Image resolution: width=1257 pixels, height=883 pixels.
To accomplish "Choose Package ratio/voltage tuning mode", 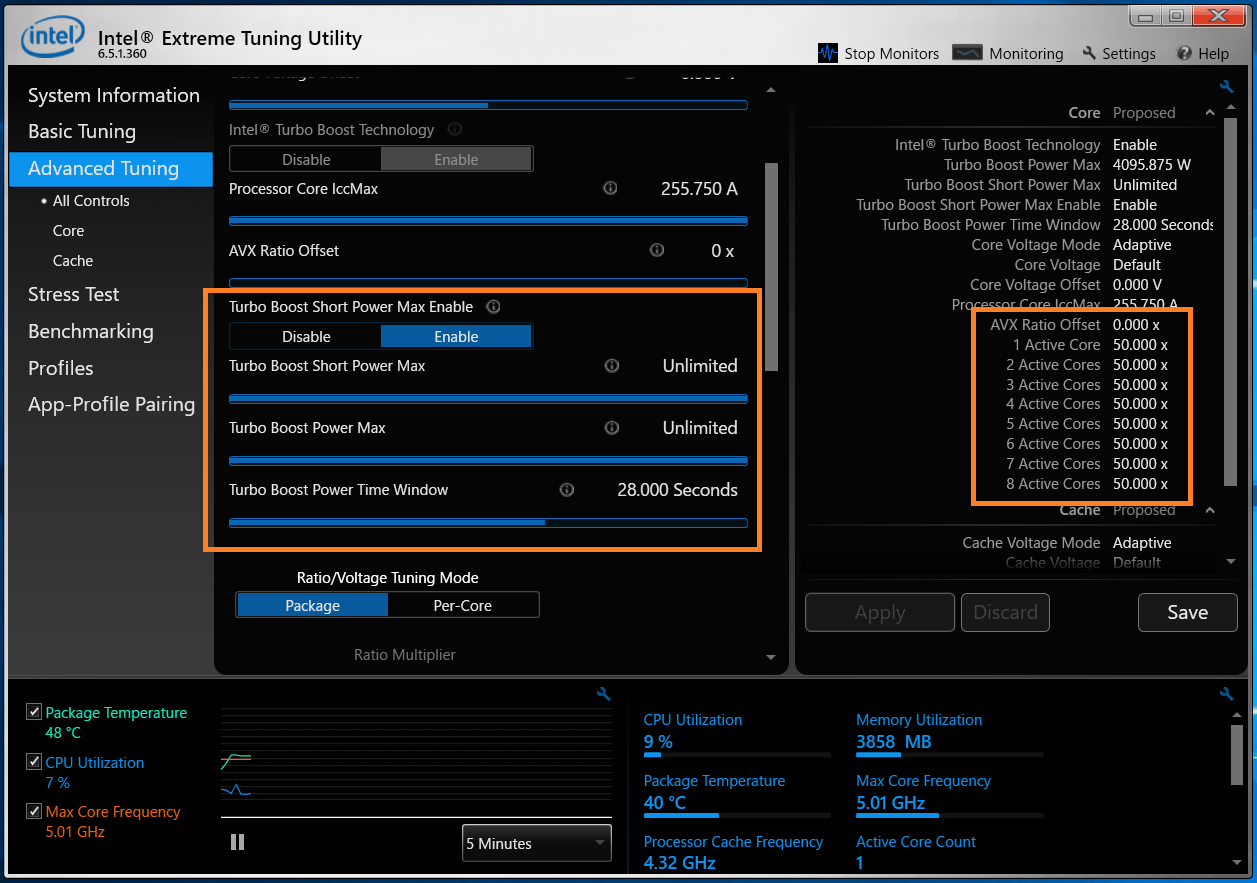I will pos(312,605).
